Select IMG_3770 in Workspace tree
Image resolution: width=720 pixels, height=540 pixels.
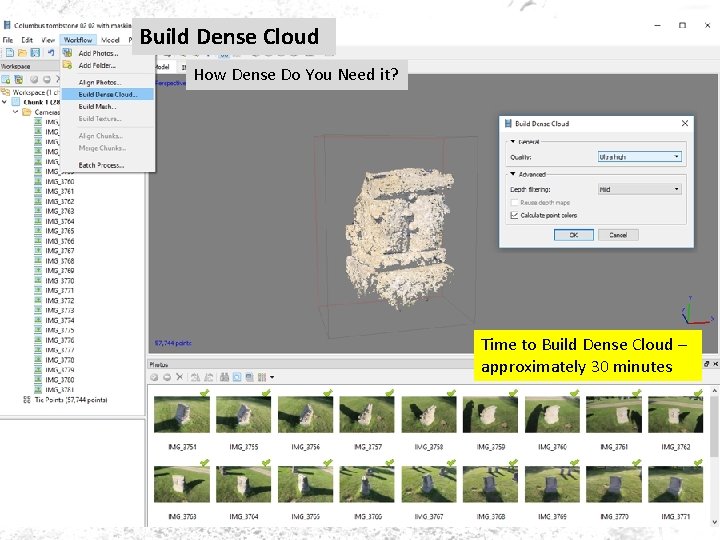pyautogui.click(x=60, y=281)
